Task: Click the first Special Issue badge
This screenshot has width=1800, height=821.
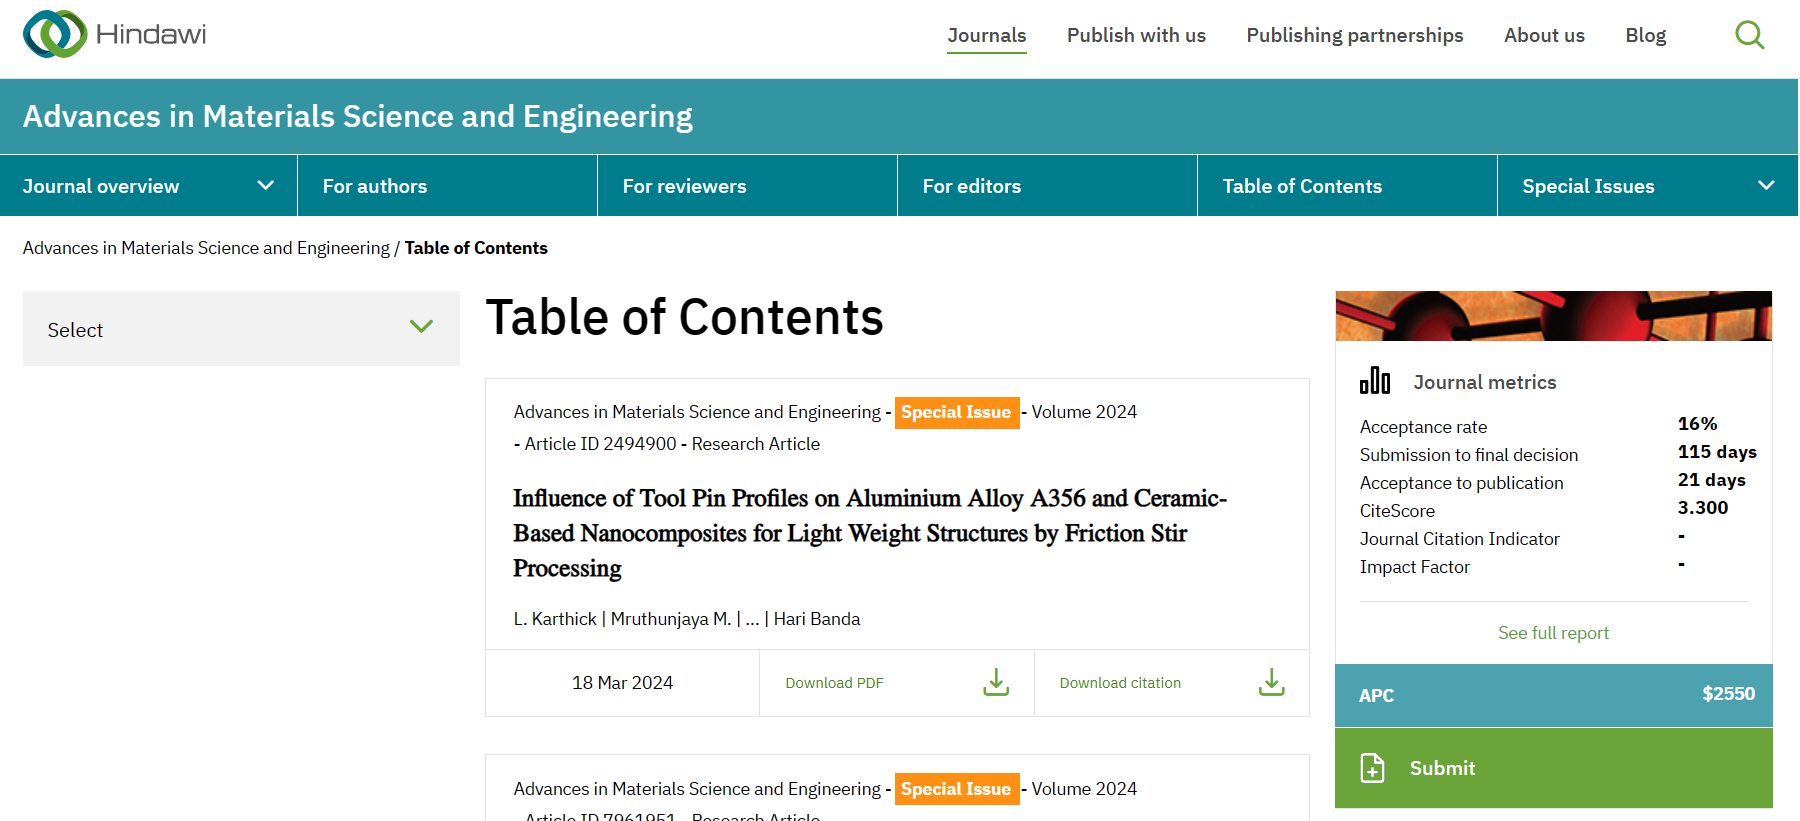Action: pyautogui.click(x=957, y=412)
